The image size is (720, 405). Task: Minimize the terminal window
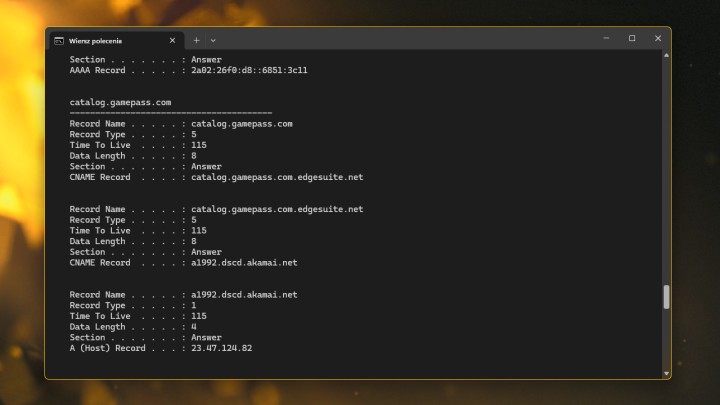point(606,38)
